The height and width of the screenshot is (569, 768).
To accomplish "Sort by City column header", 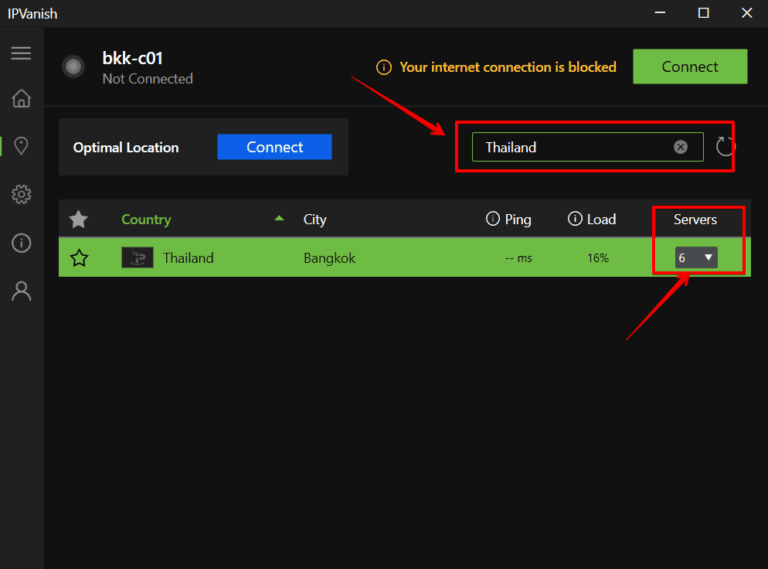I will tap(315, 219).
